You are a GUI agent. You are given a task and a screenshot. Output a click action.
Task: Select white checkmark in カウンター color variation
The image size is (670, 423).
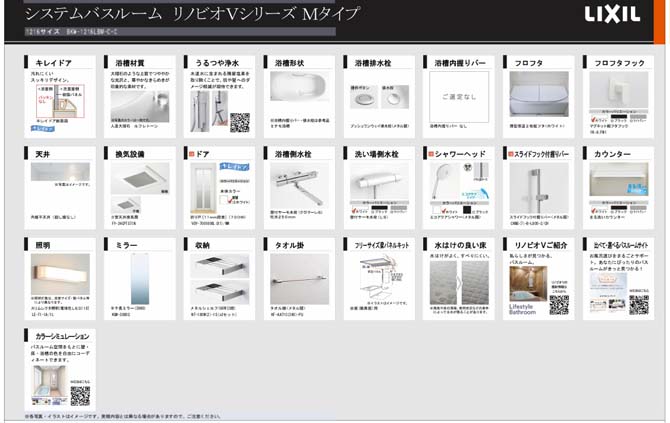coord(595,210)
